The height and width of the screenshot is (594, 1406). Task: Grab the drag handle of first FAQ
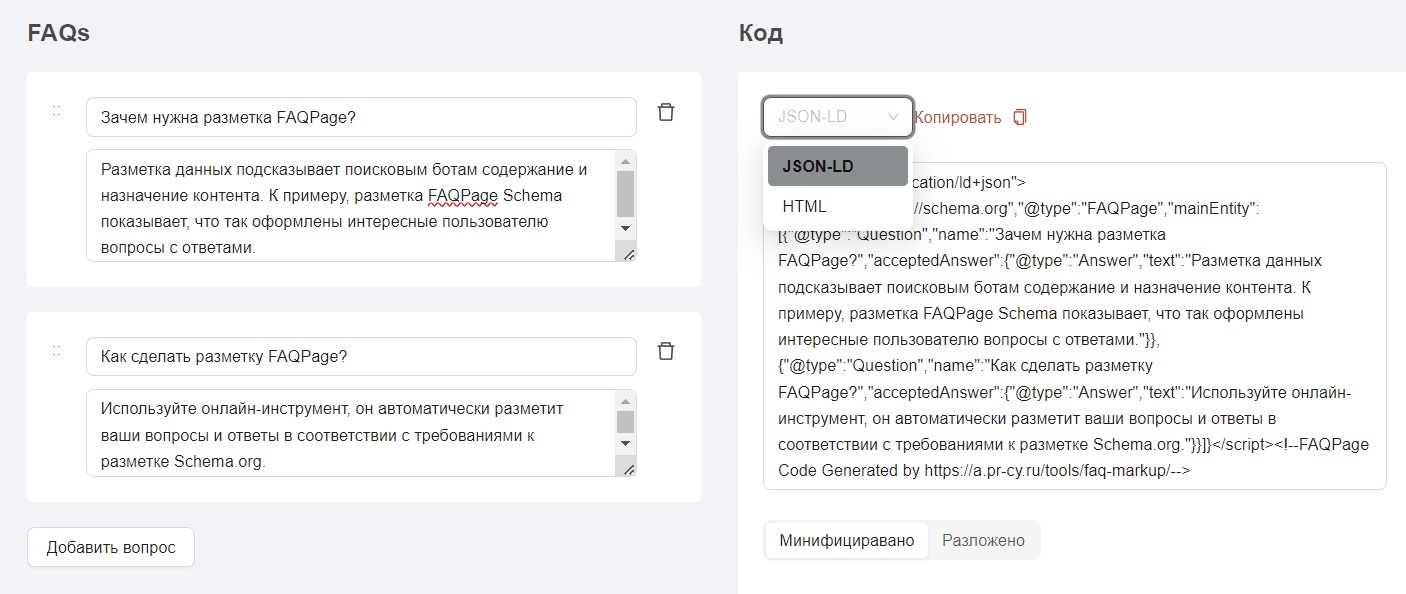coord(56,111)
